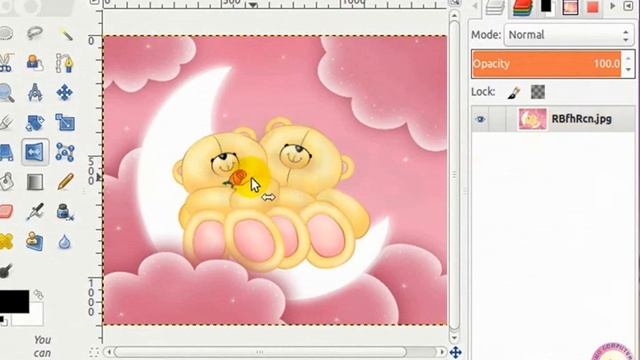Viewport: 640px width, 360px height.
Task: Select the Free Select lasso tool
Action: (x=35, y=33)
